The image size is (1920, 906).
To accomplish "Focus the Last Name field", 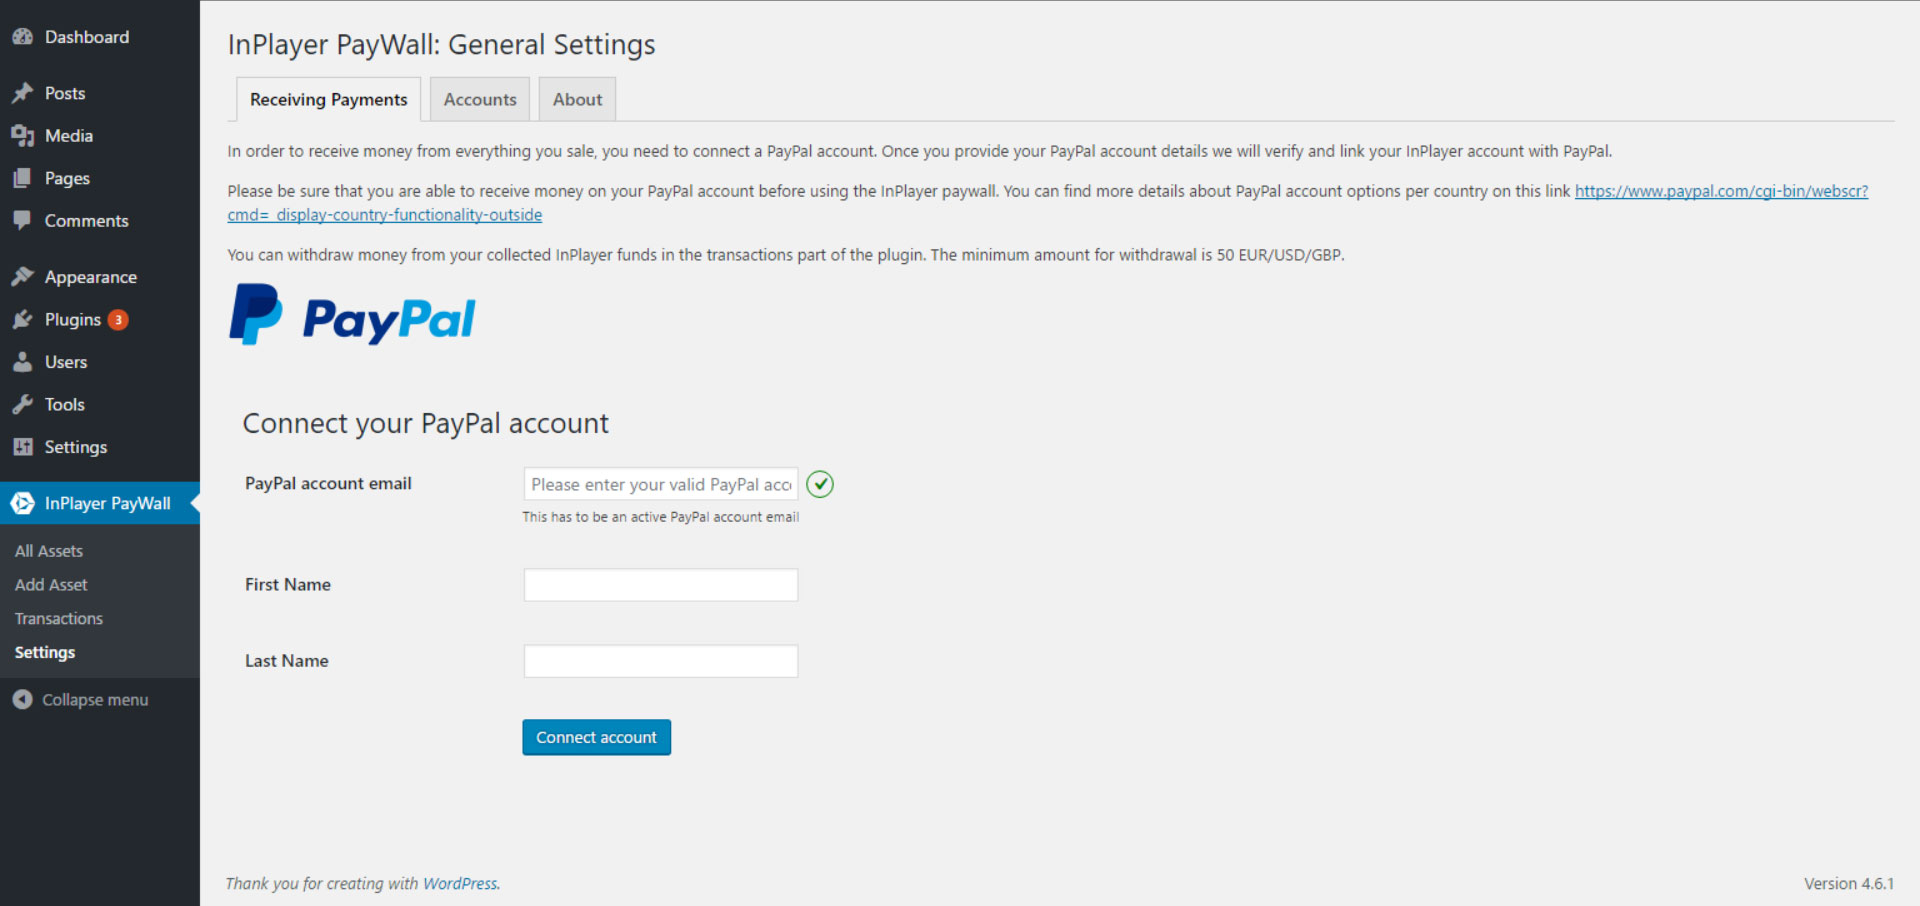I will (x=661, y=661).
